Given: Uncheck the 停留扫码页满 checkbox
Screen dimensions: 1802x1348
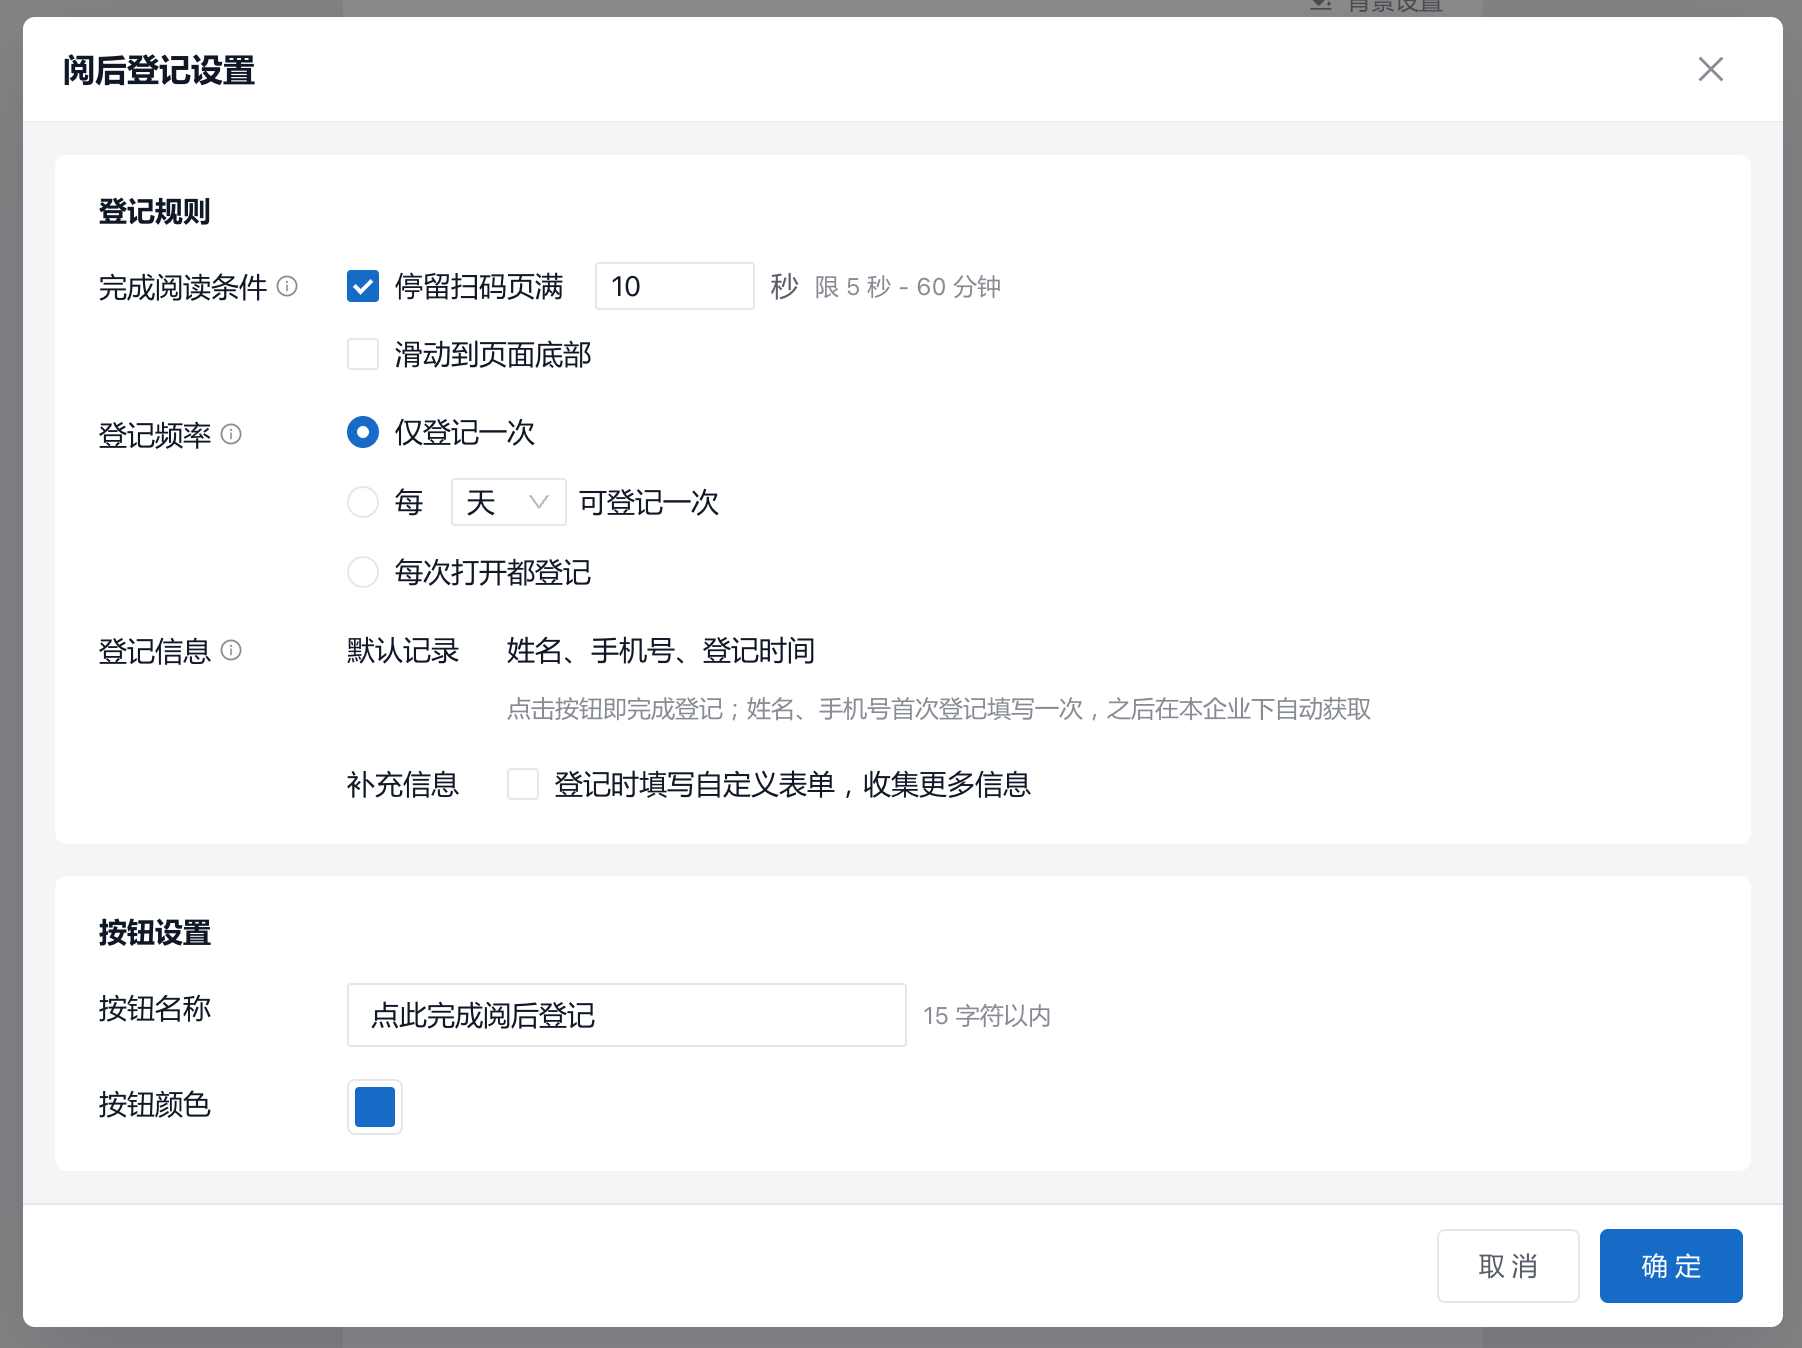Looking at the screenshot, I should (x=363, y=286).
